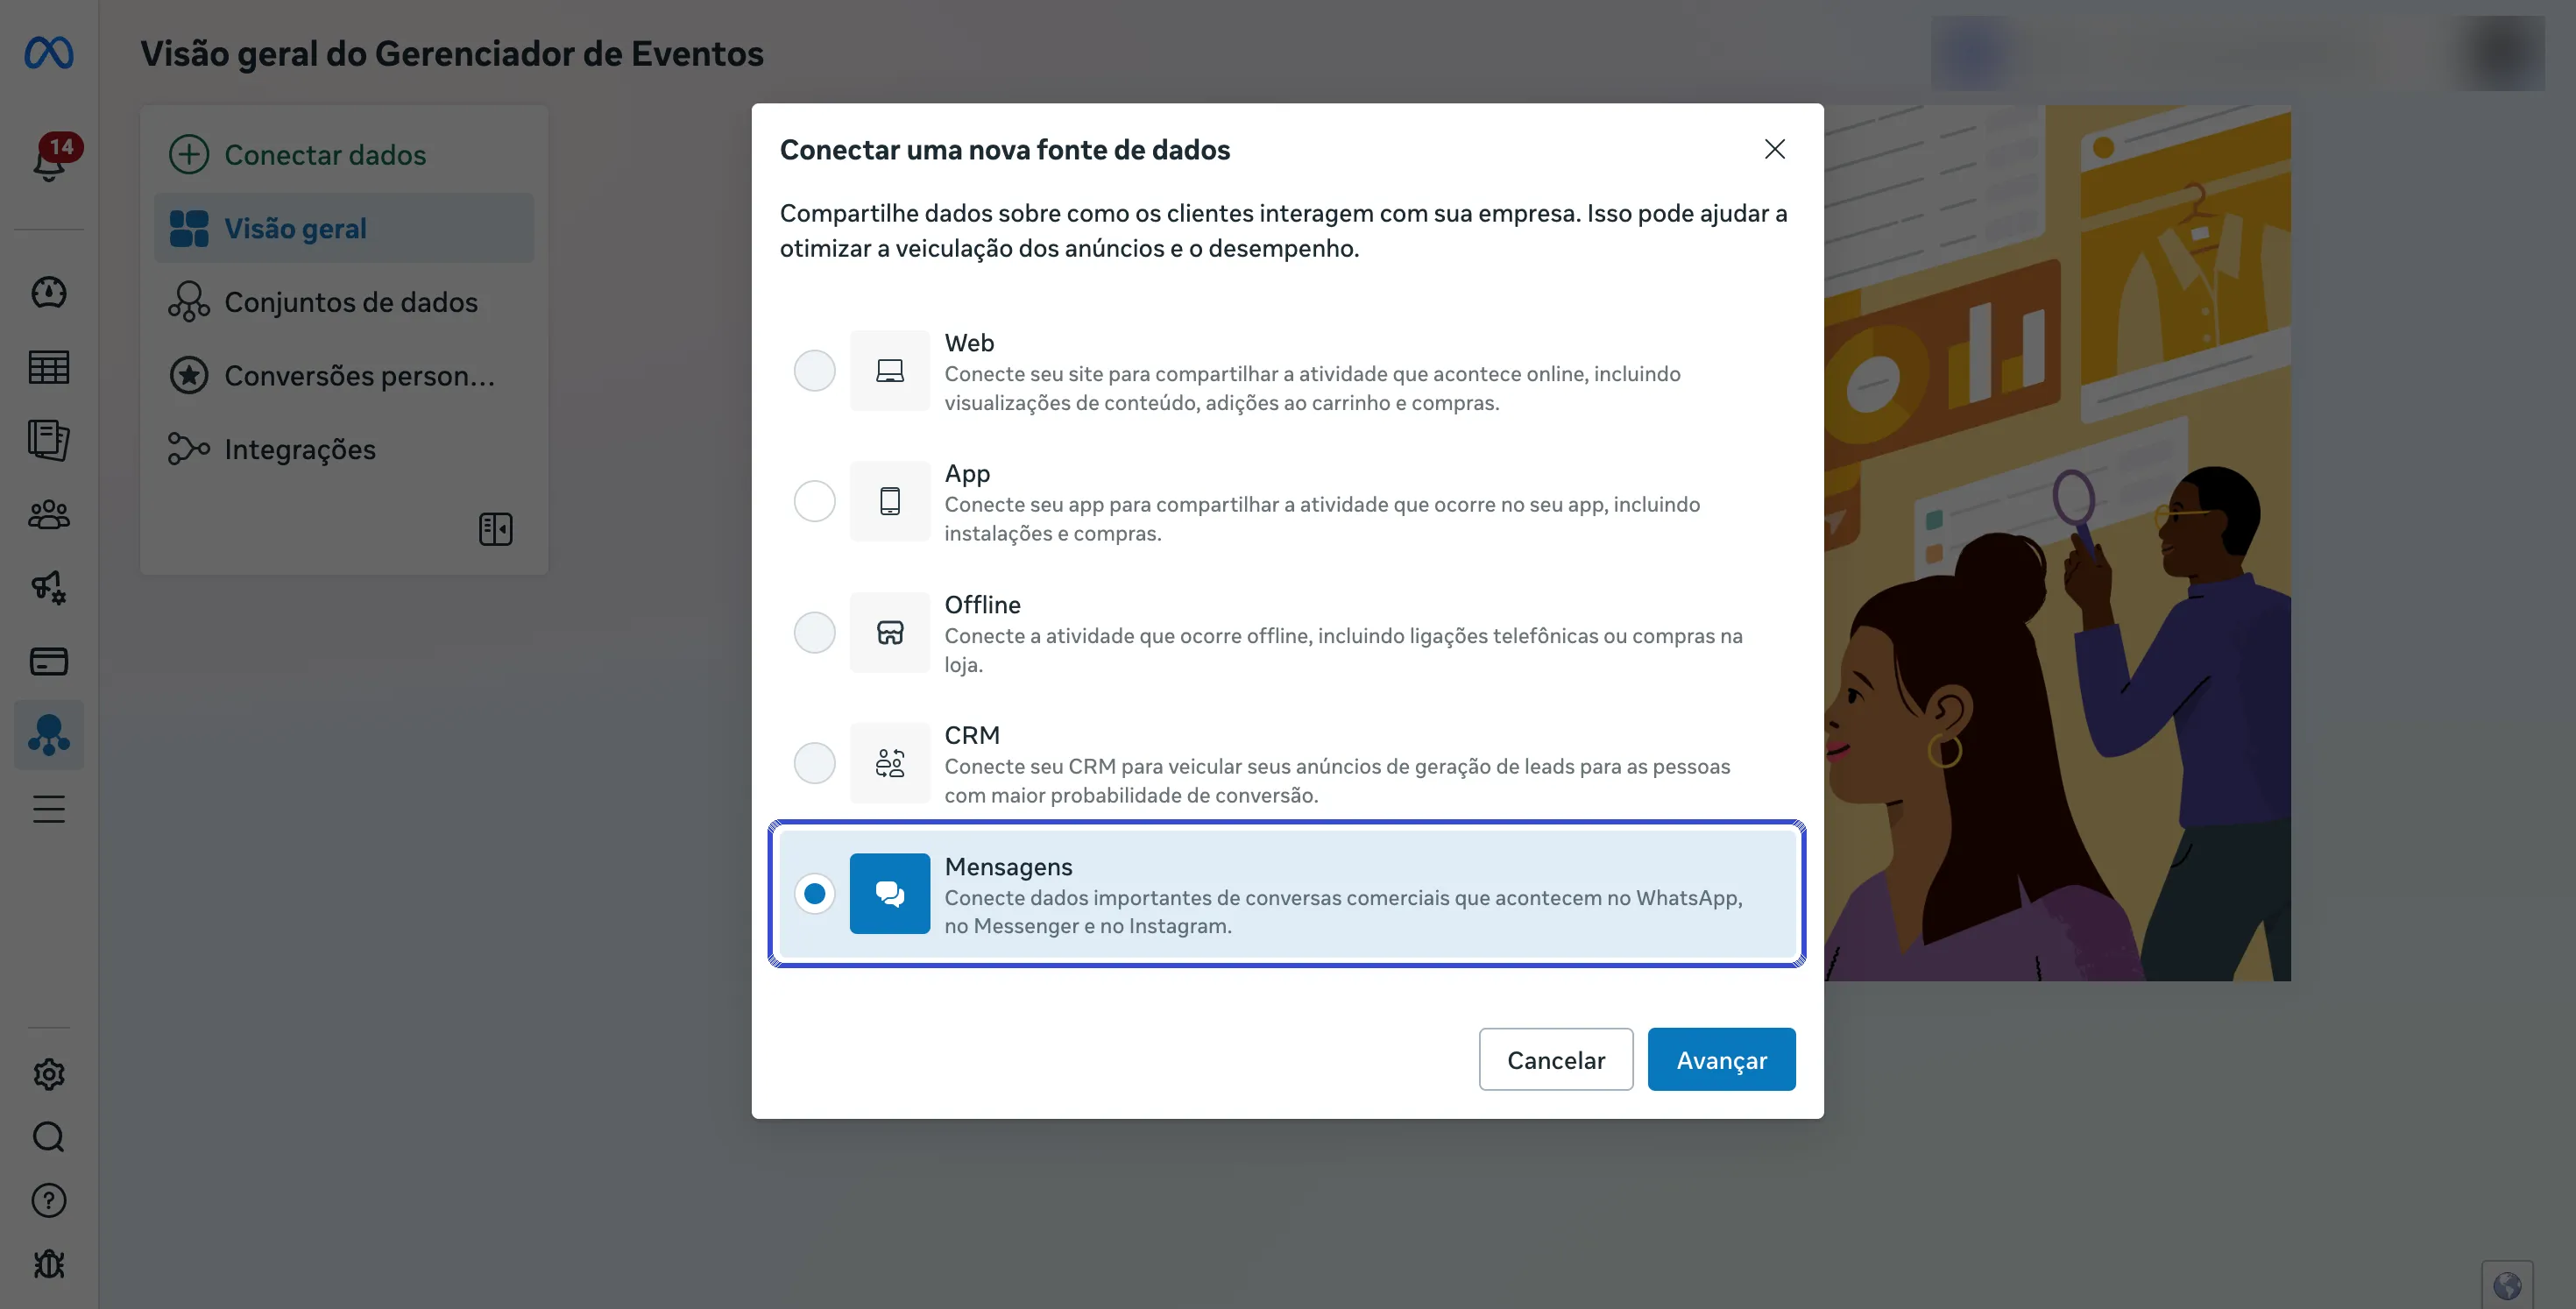Click the report a bug icon

(49, 1264)
